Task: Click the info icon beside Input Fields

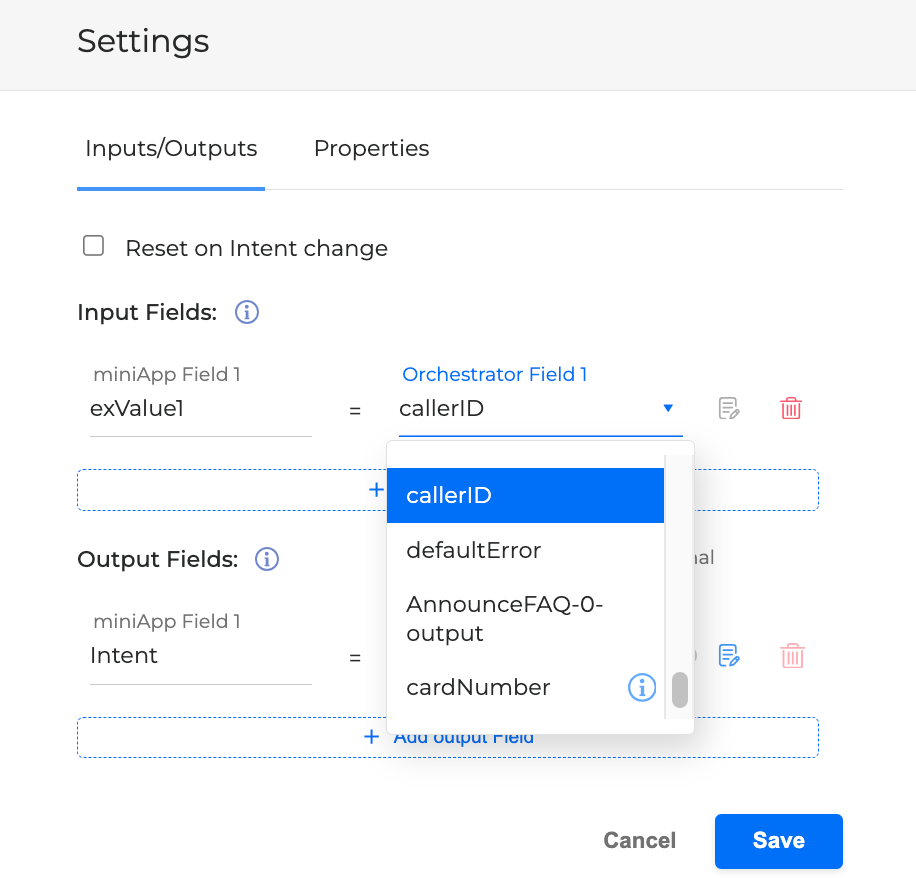Action: 247,313
